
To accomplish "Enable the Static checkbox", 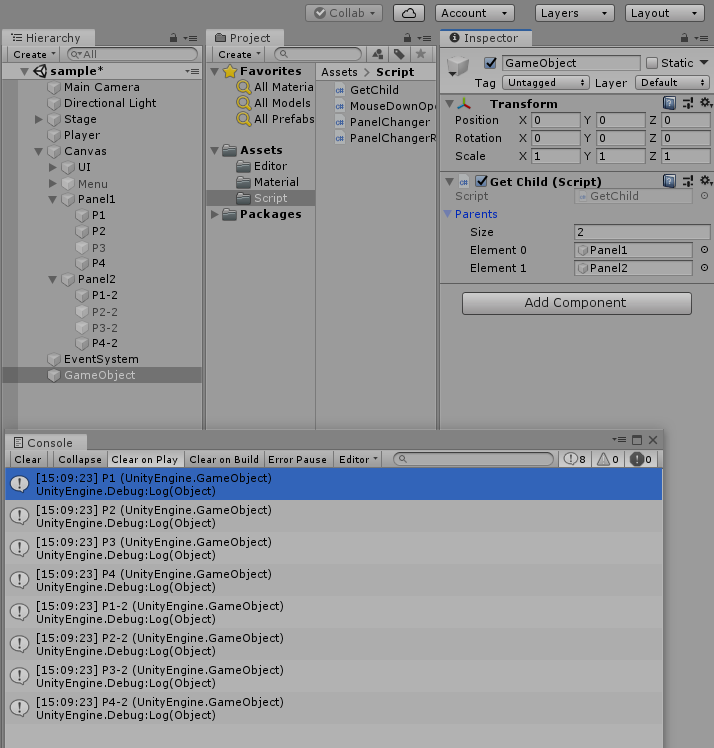I will [x=652, y=63].
